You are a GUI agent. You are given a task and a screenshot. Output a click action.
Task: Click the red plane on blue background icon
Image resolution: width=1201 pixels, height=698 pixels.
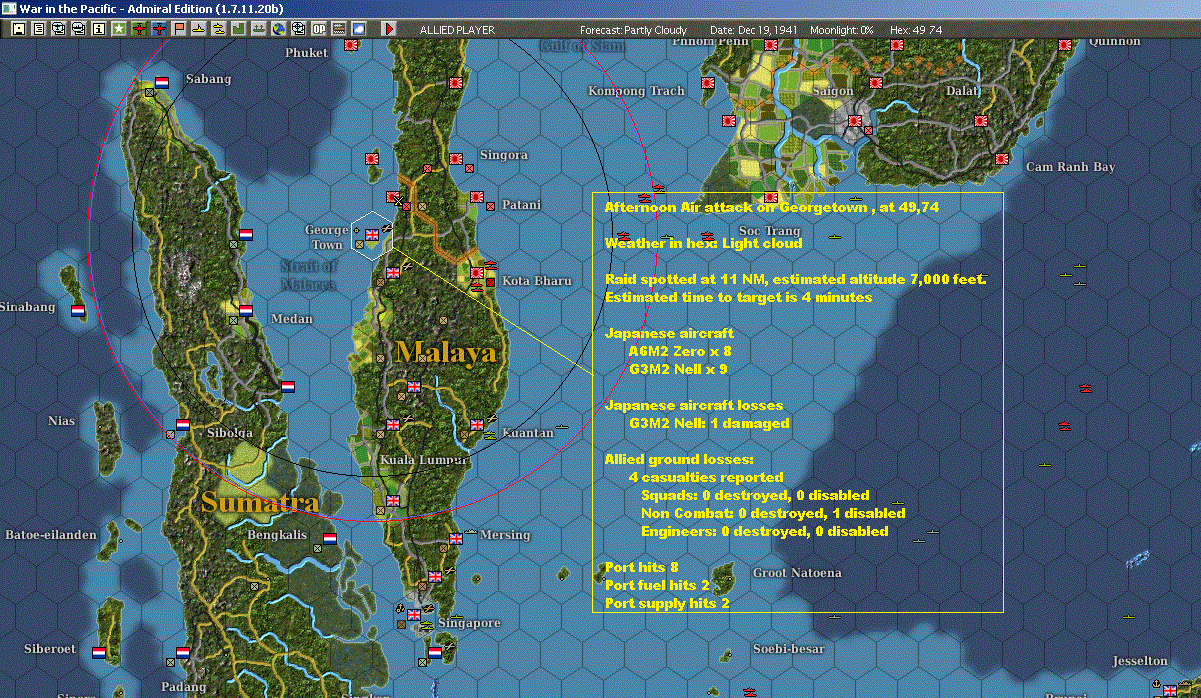[160, 29]
